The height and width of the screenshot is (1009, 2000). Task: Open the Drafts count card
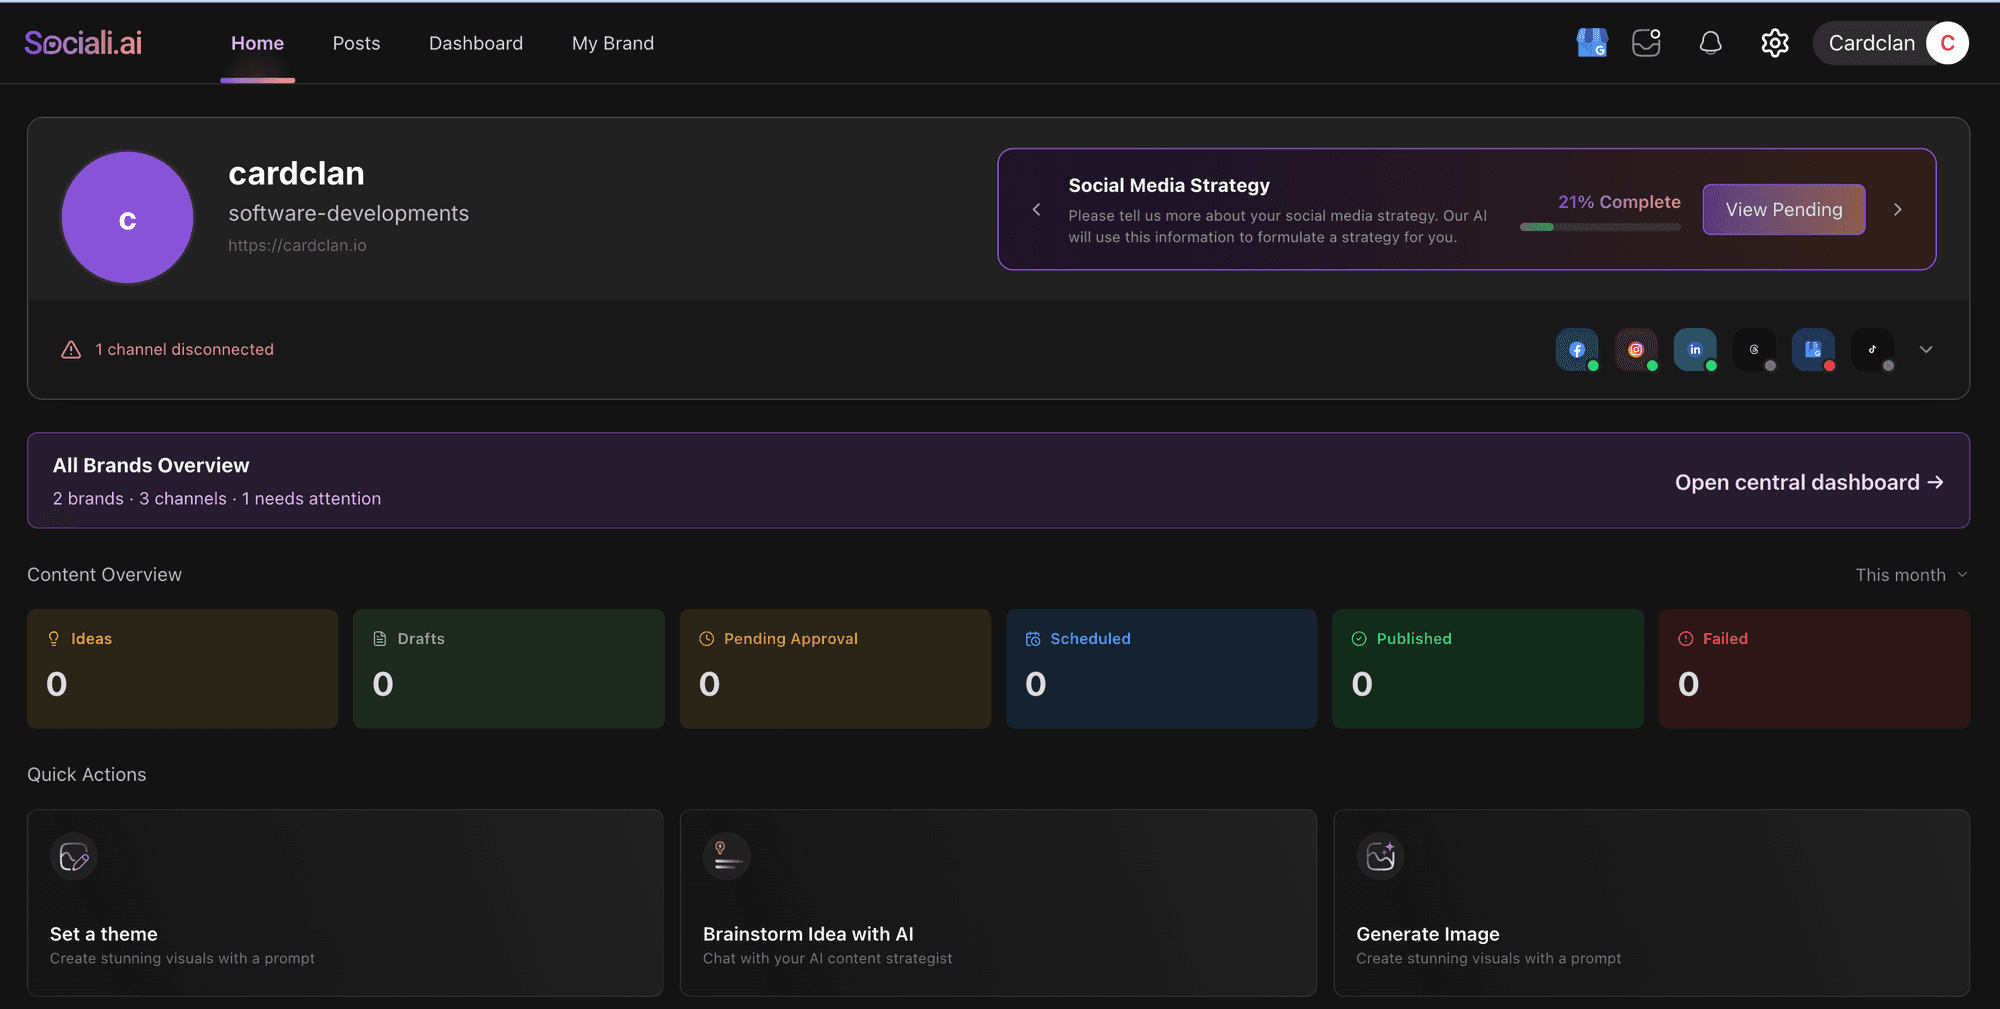coord(509,669)
